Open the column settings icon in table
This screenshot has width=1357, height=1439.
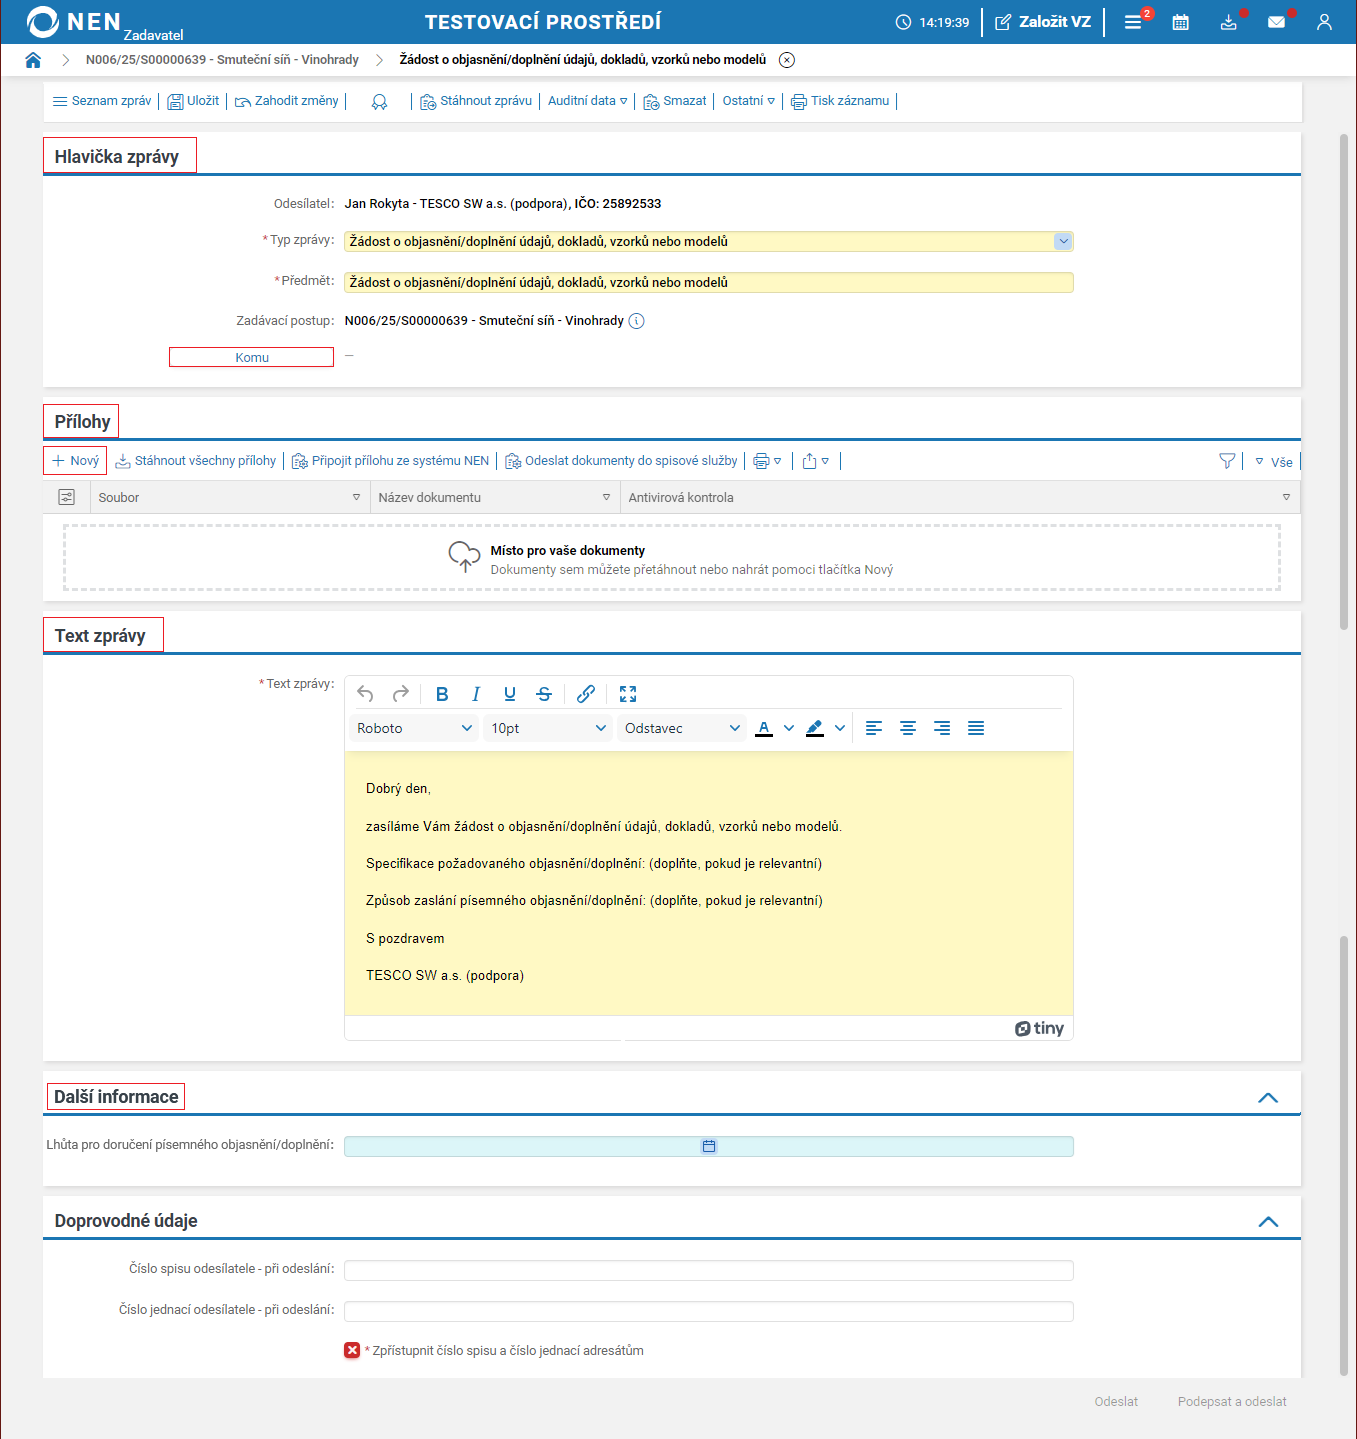[67, 497]
